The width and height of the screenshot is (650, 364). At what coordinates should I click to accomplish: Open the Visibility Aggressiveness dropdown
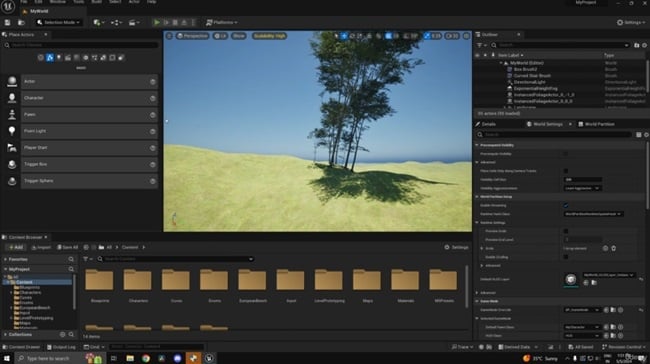(582, 188)
